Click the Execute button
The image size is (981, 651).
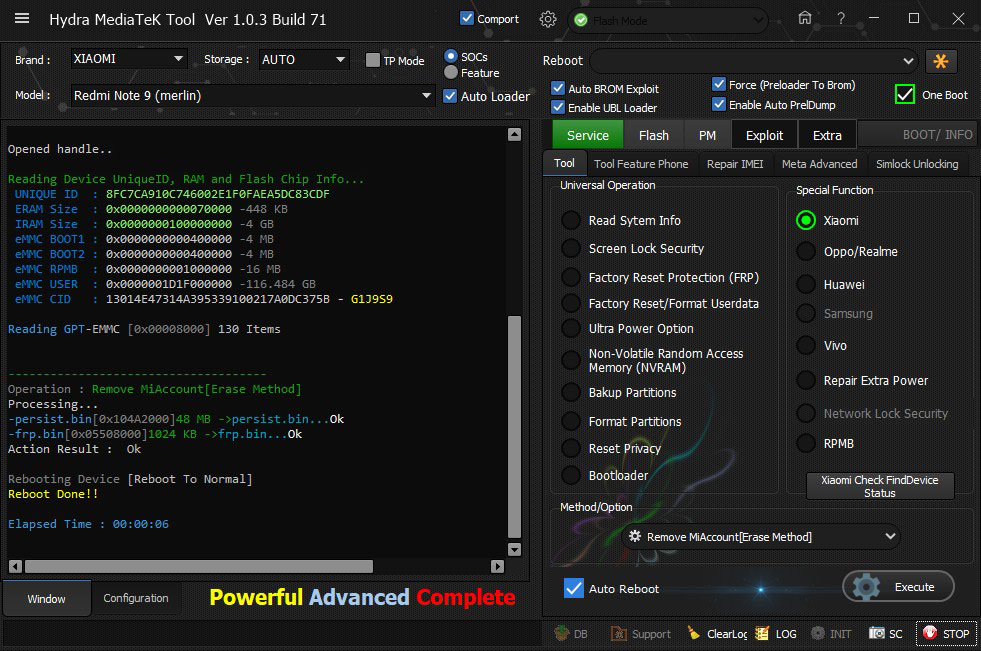[x=898, y=587]
